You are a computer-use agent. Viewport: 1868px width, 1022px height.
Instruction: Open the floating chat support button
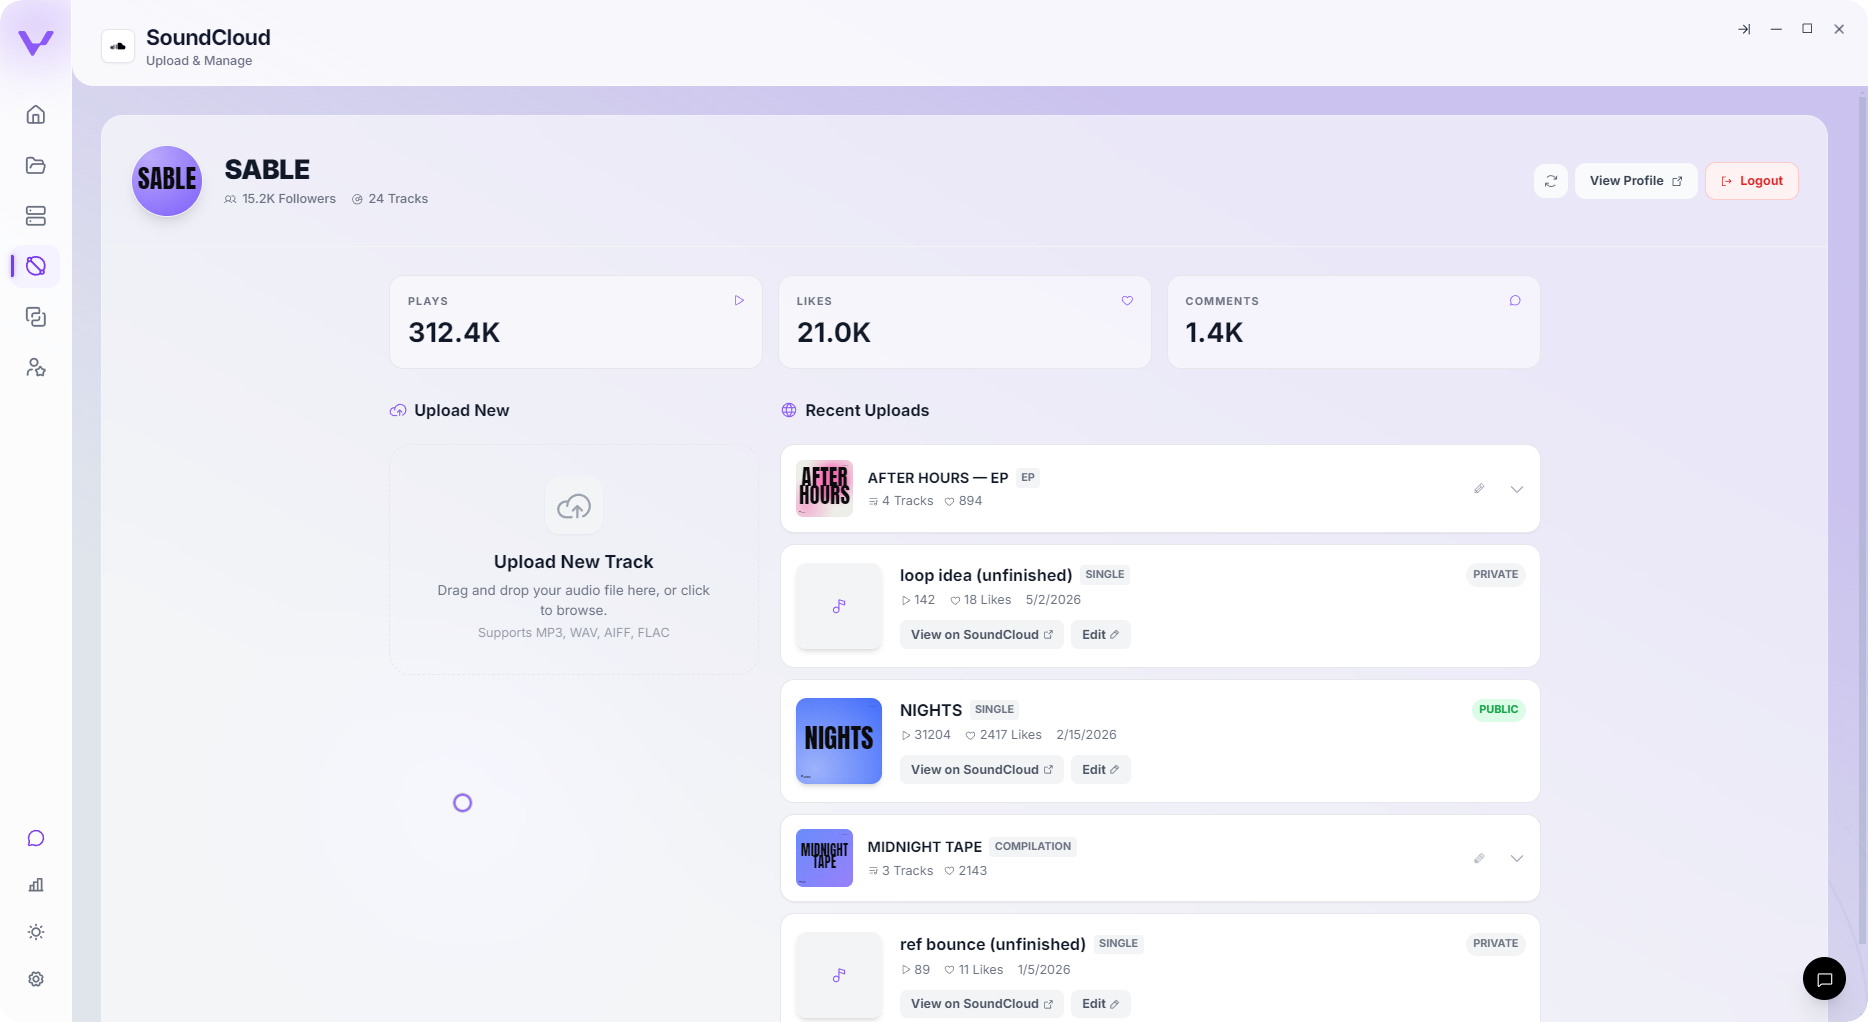pyautogui.click(x=1824, y=978)
